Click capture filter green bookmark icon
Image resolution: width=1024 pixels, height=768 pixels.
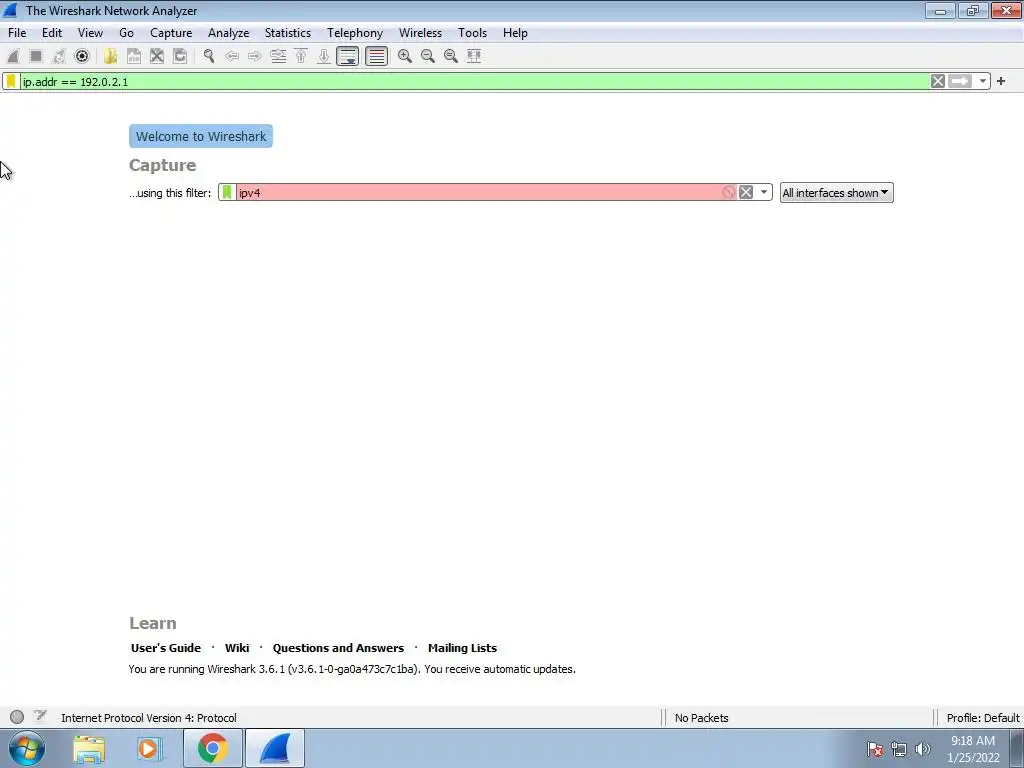click(x=227, y=192)
